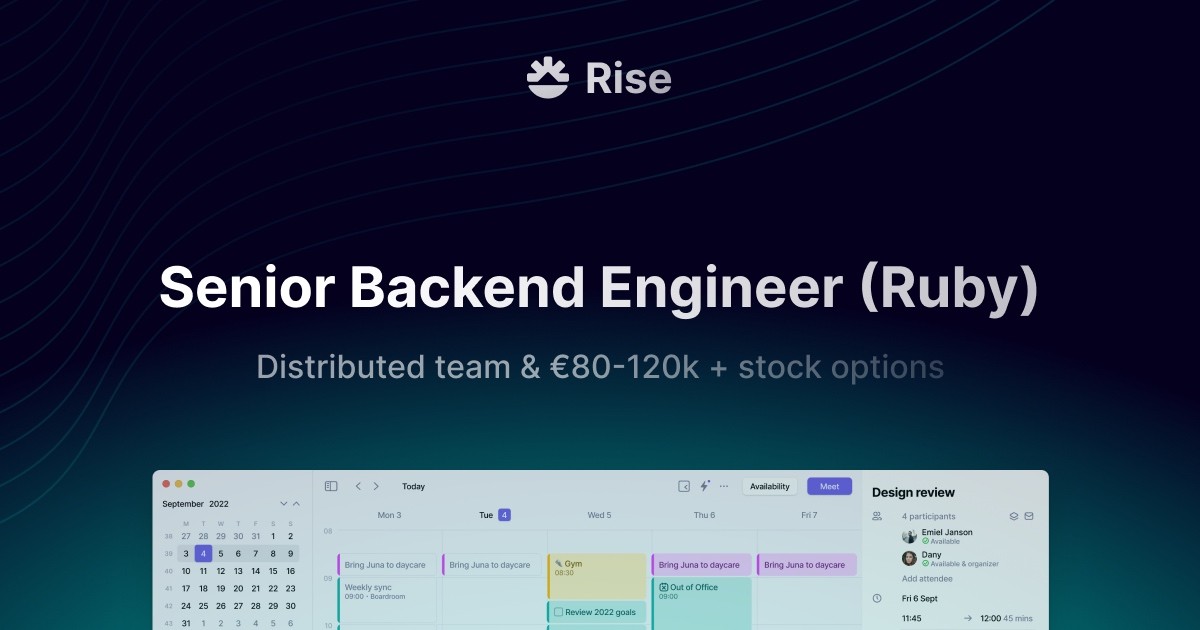Click the clock icon next to Fri 6 Sept

(x=877, y=598)
